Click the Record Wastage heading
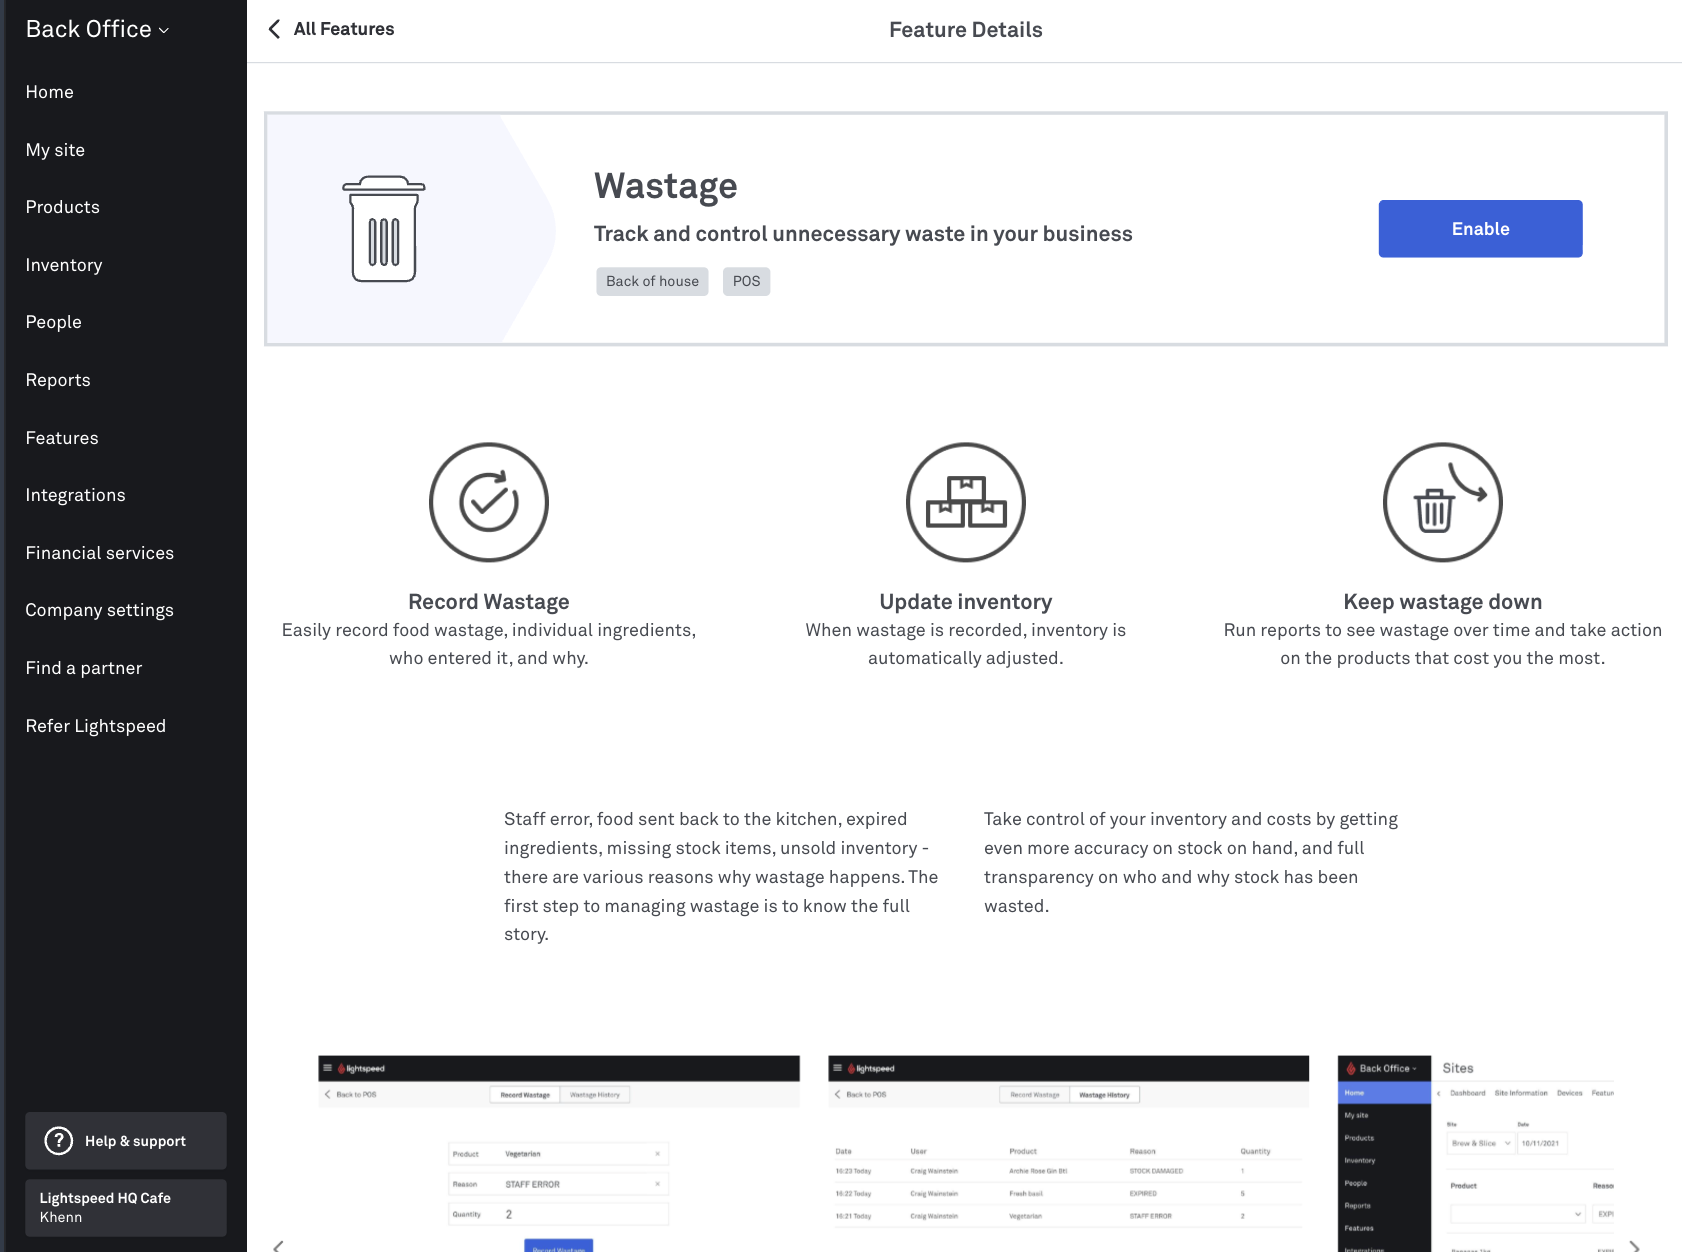 tap(489, 602)
